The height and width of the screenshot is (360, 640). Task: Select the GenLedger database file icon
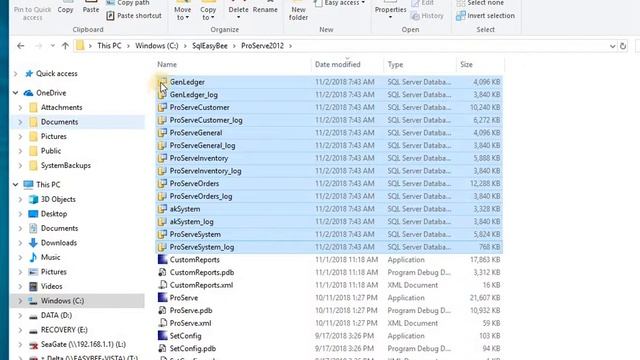pos(162,82)
